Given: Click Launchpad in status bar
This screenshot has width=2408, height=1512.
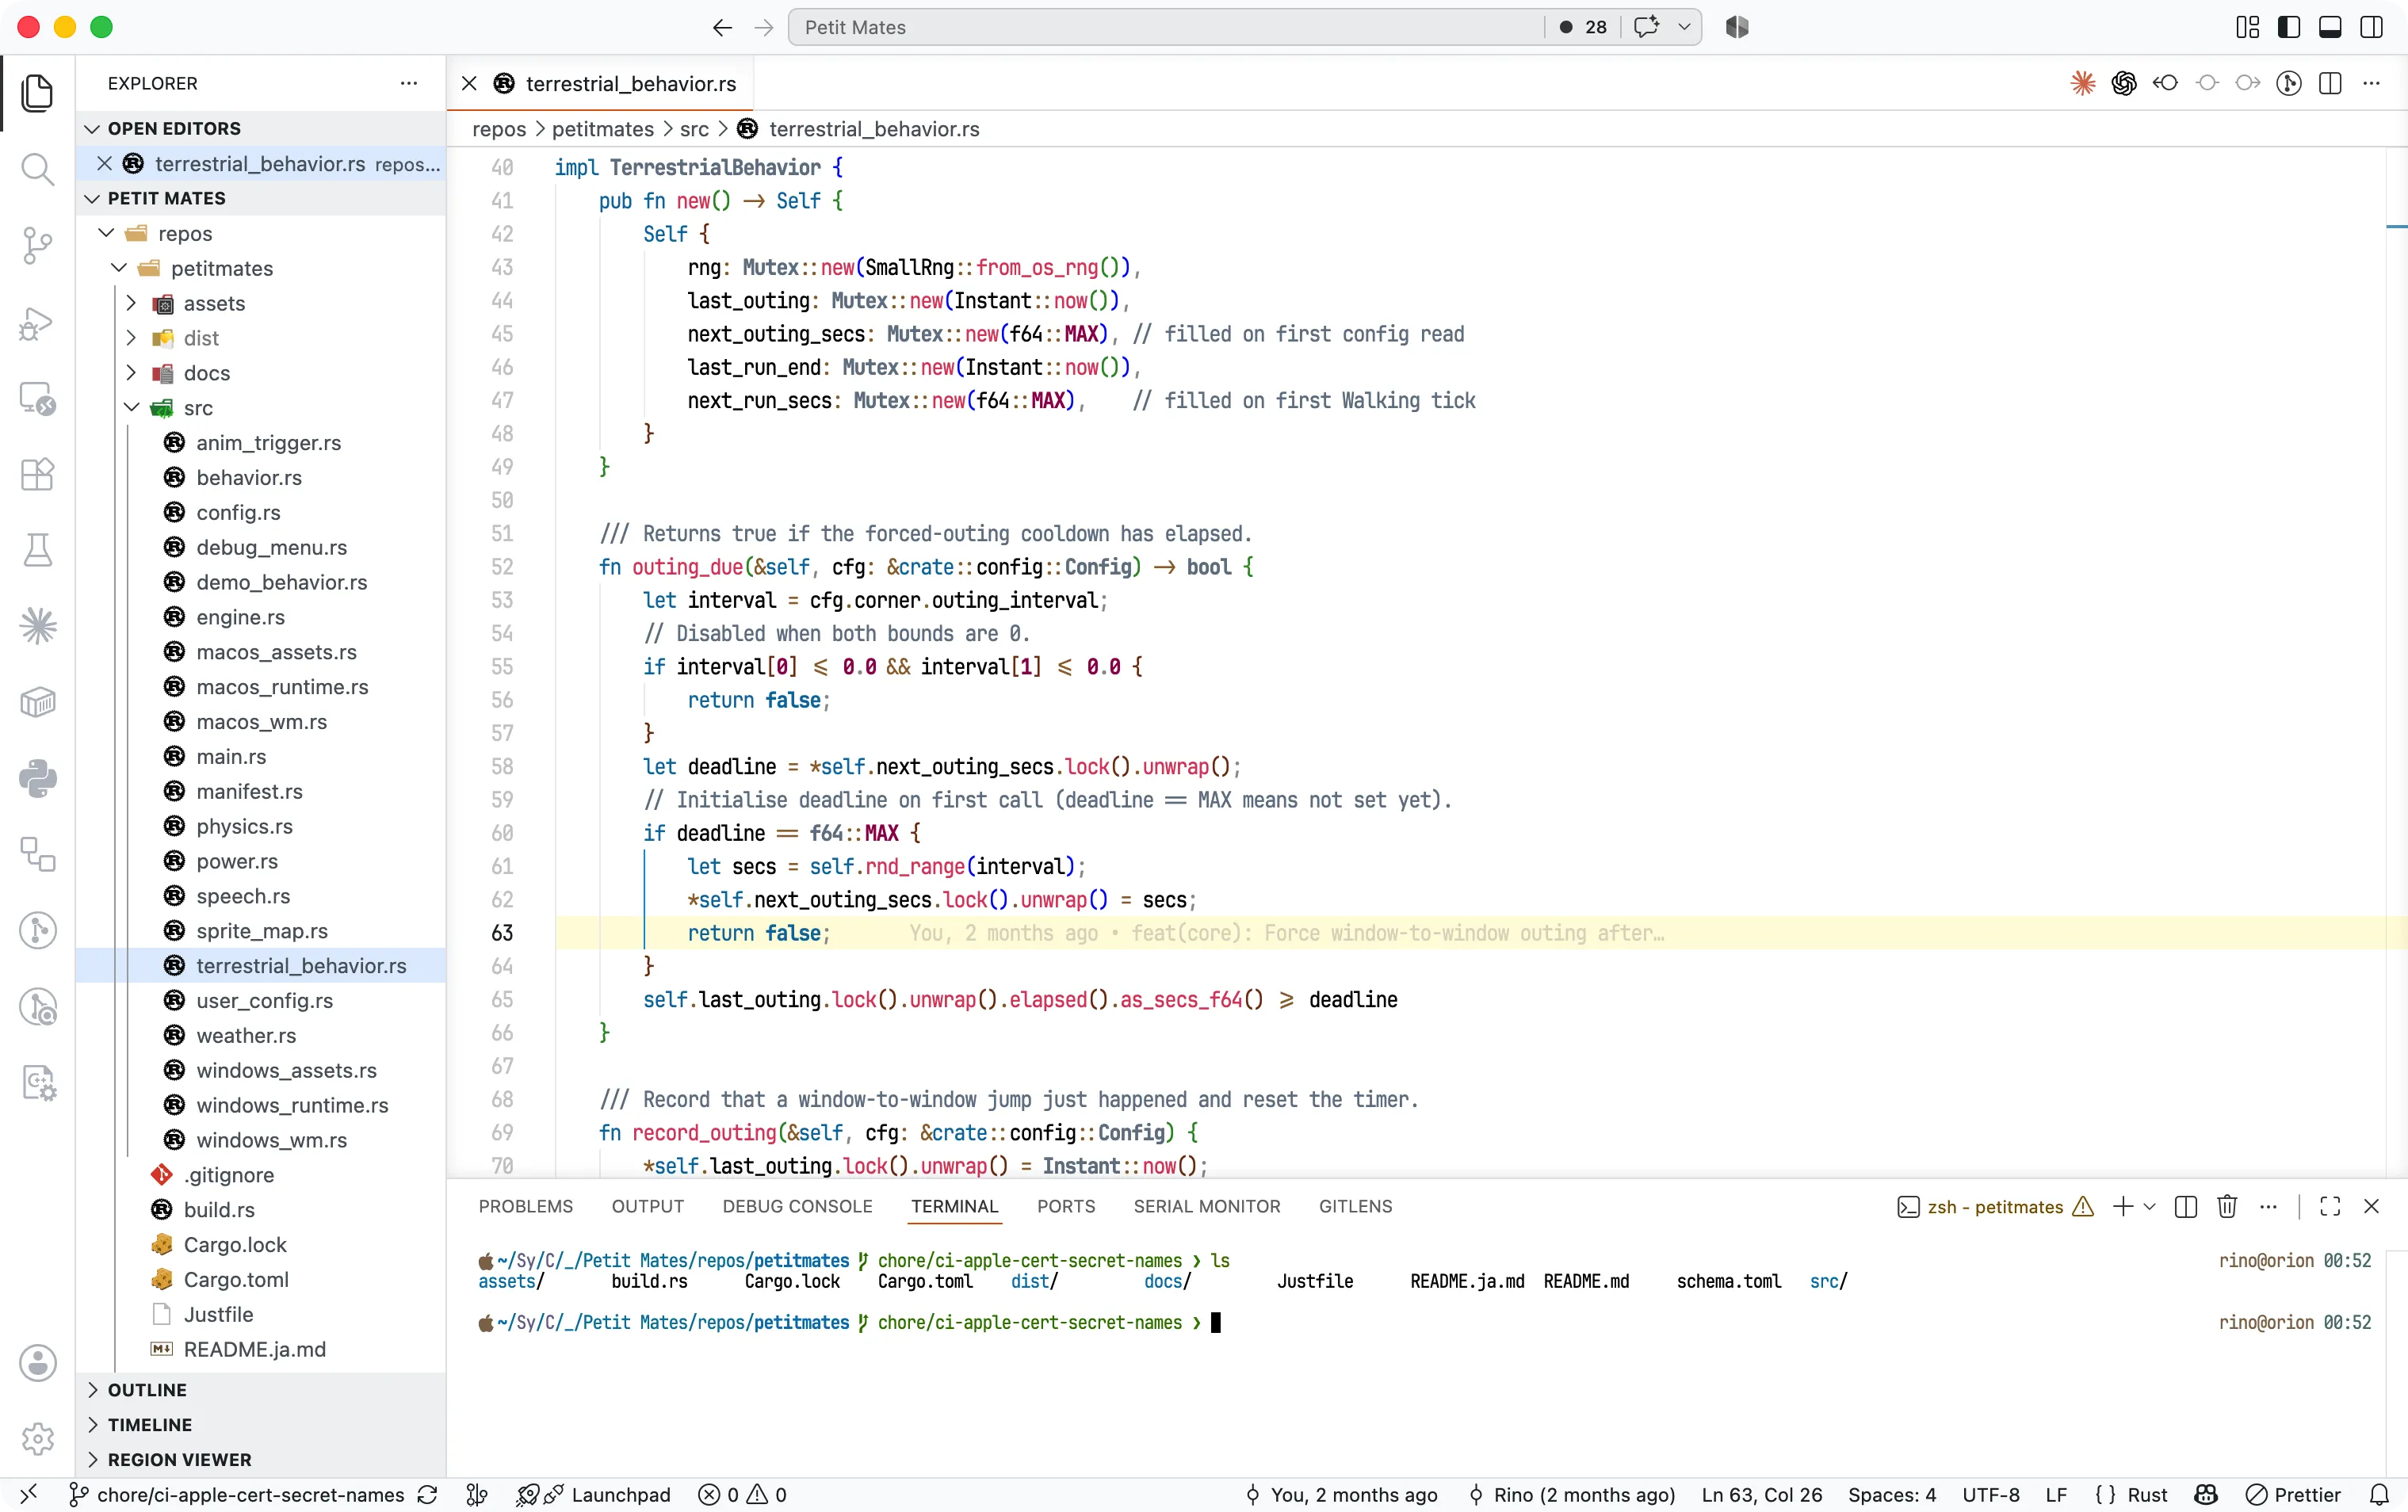Looking at the screenshot, I should click(594, 1495).
